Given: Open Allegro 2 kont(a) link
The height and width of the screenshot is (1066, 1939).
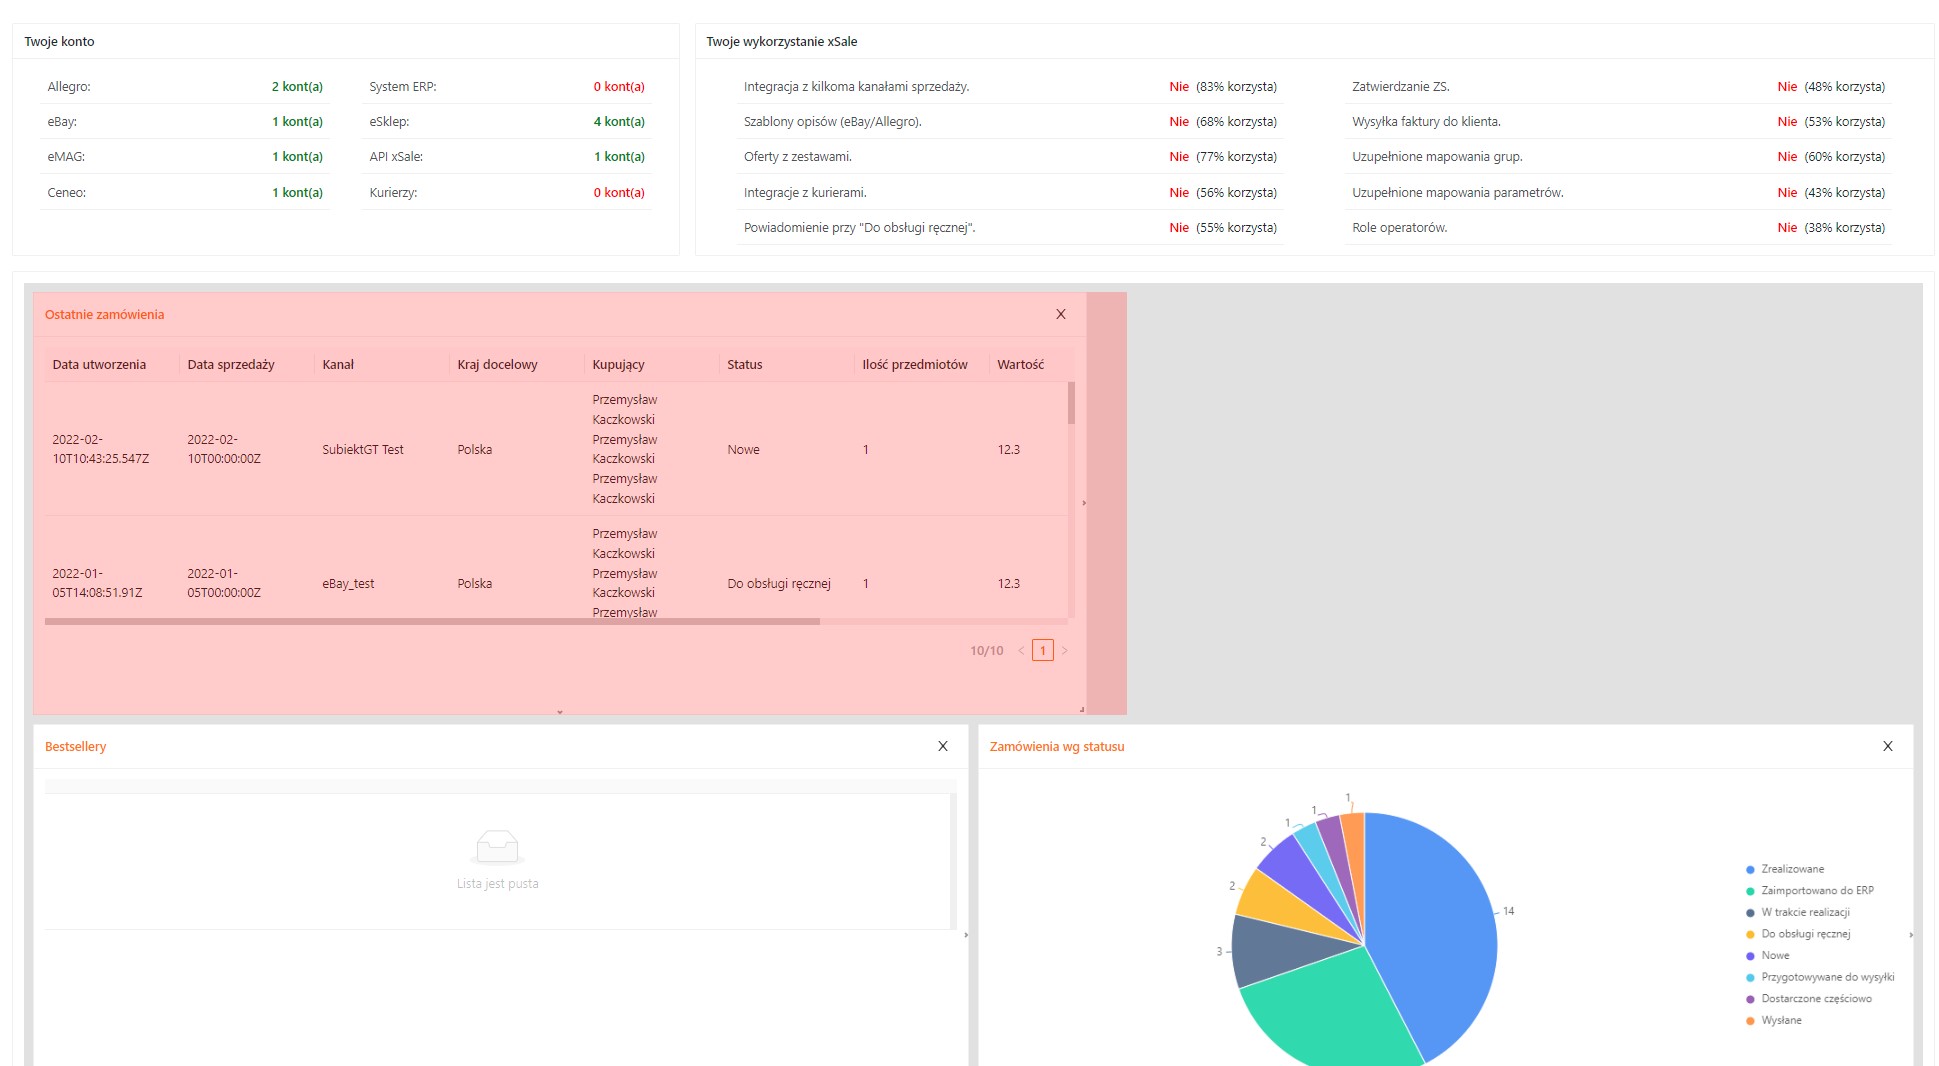Looking at the screenshot, I should [297, 87].
